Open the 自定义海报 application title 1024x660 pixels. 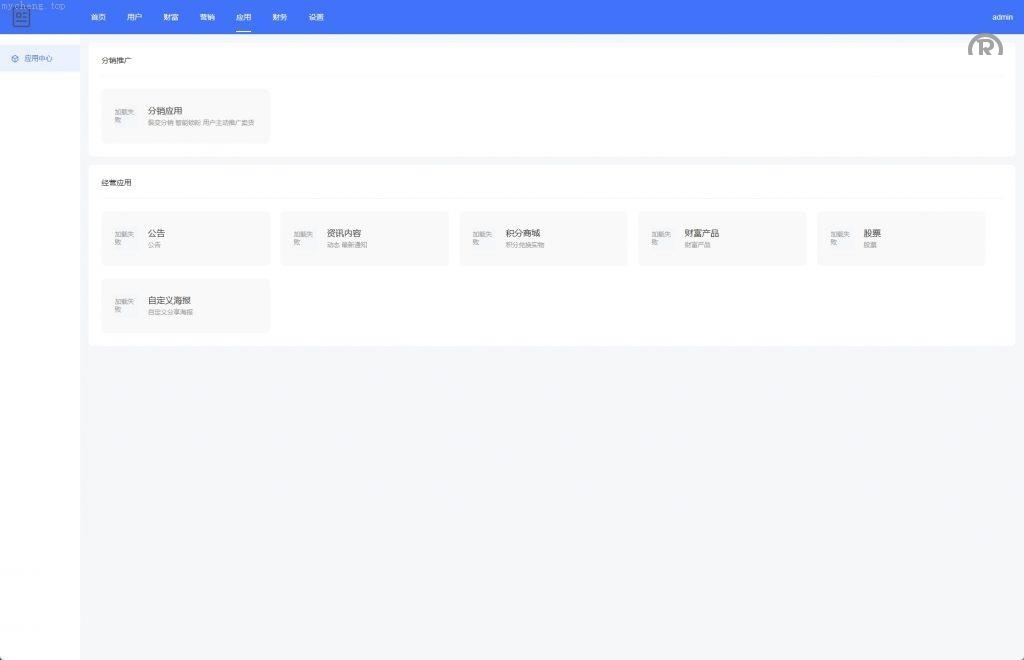click(x=169, y=300)
